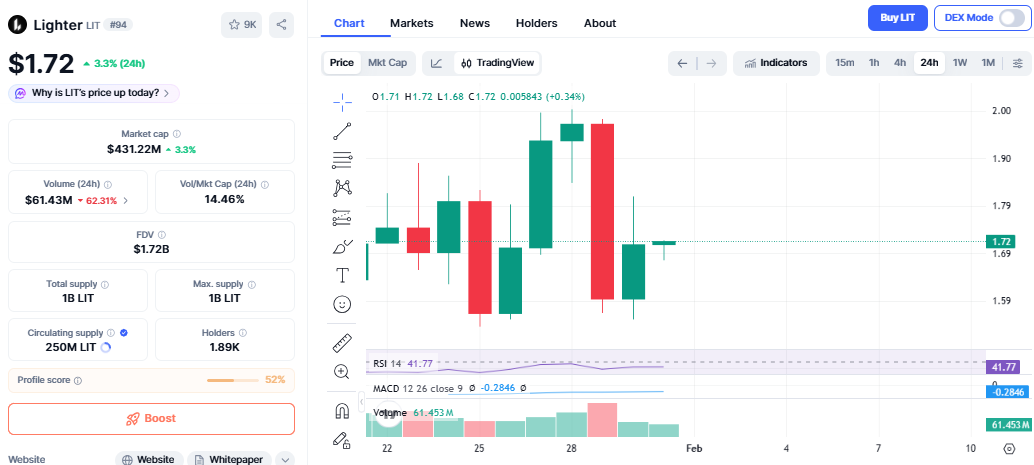
Task: Select the ruler measure tool
Action: tap(342, 343)
